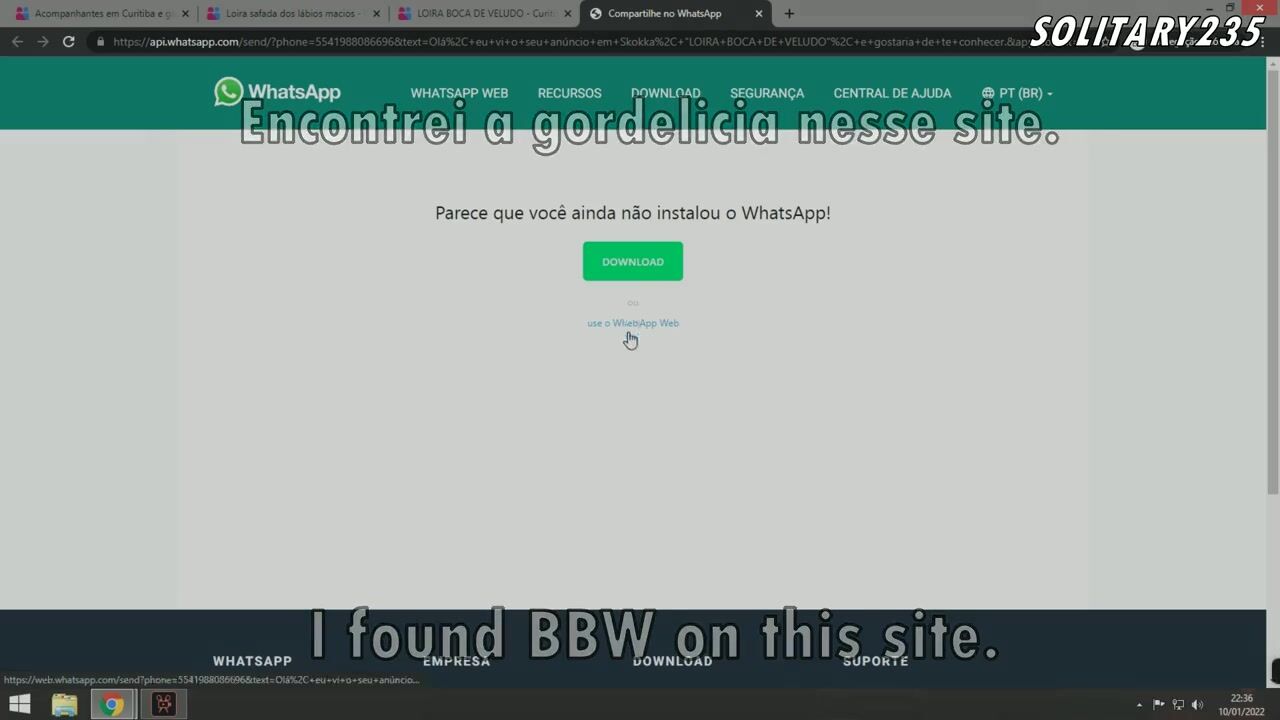Click the padlock icon in the address bar

tap(100, 42)
